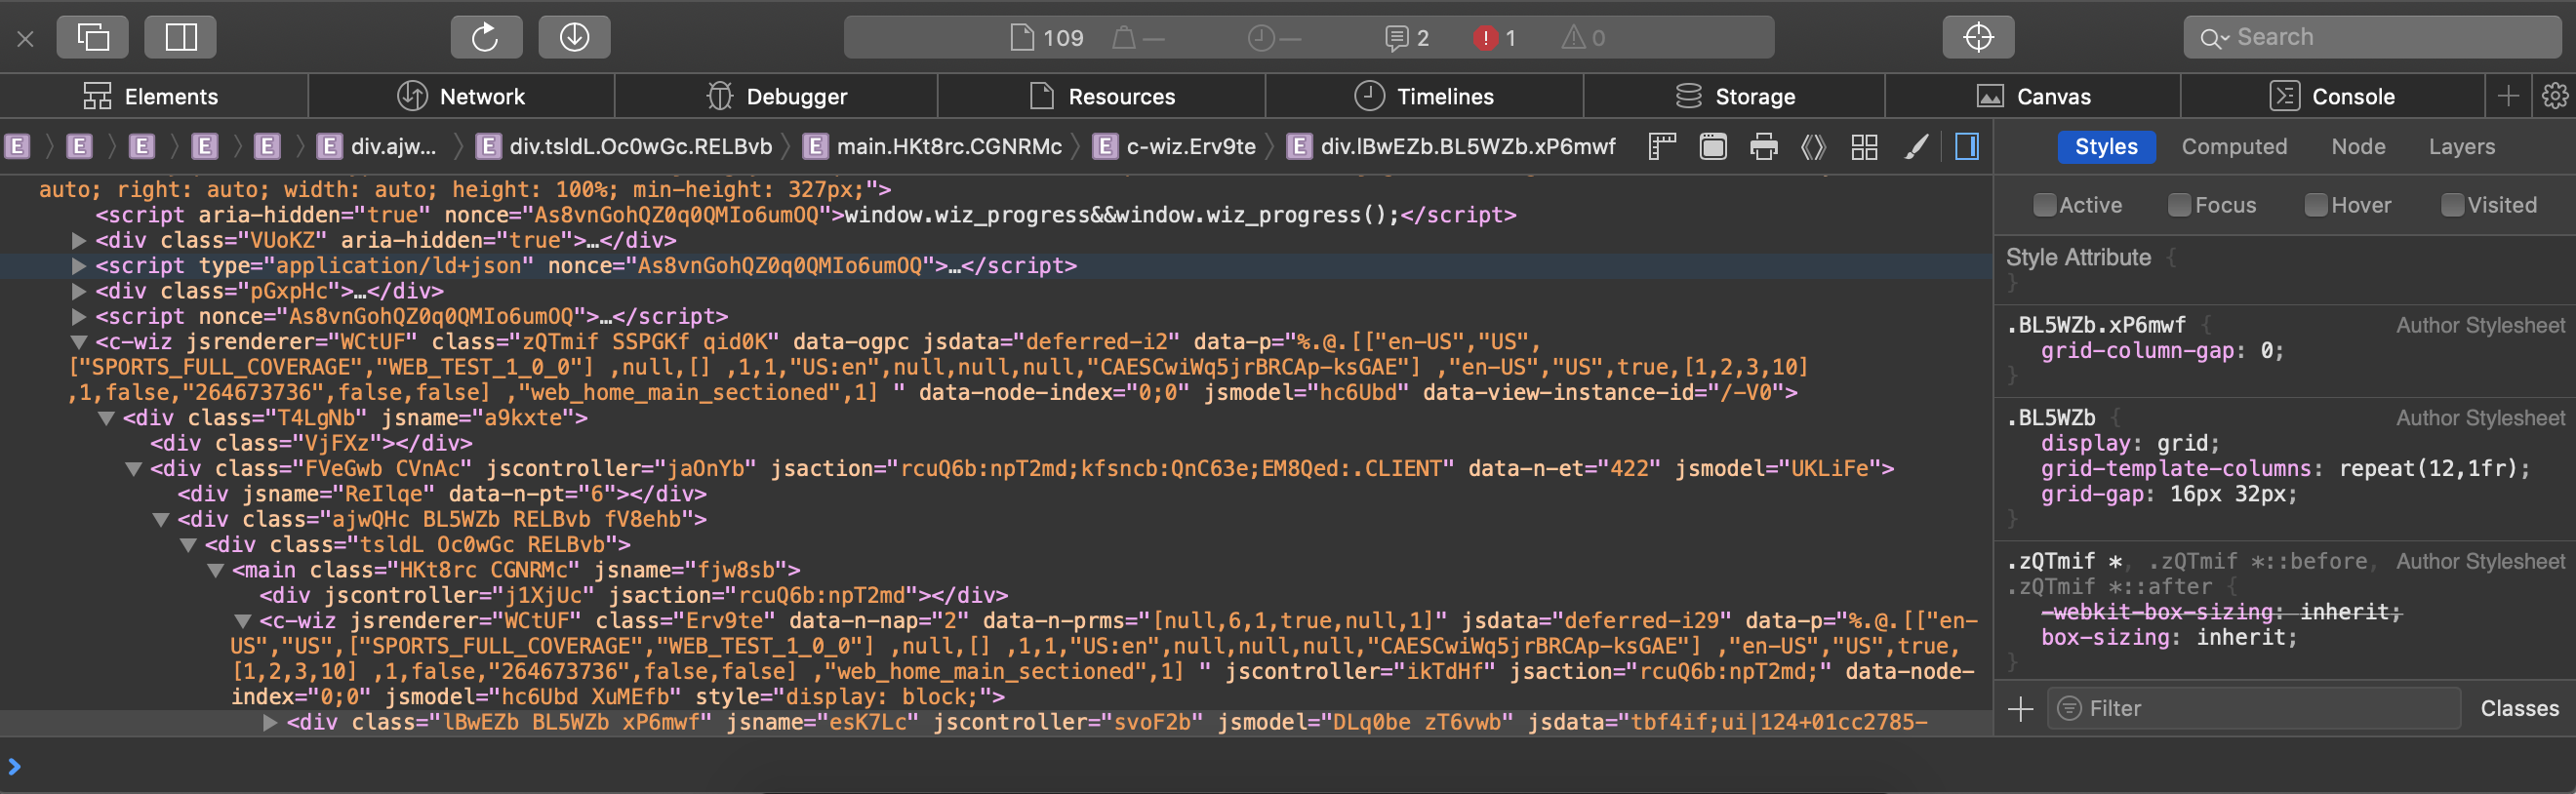Viewport: 2576px width, 794px height.
Task: Start element selection with the crosshair icon
Action: pyautogui.click(x=1977, y=38)
